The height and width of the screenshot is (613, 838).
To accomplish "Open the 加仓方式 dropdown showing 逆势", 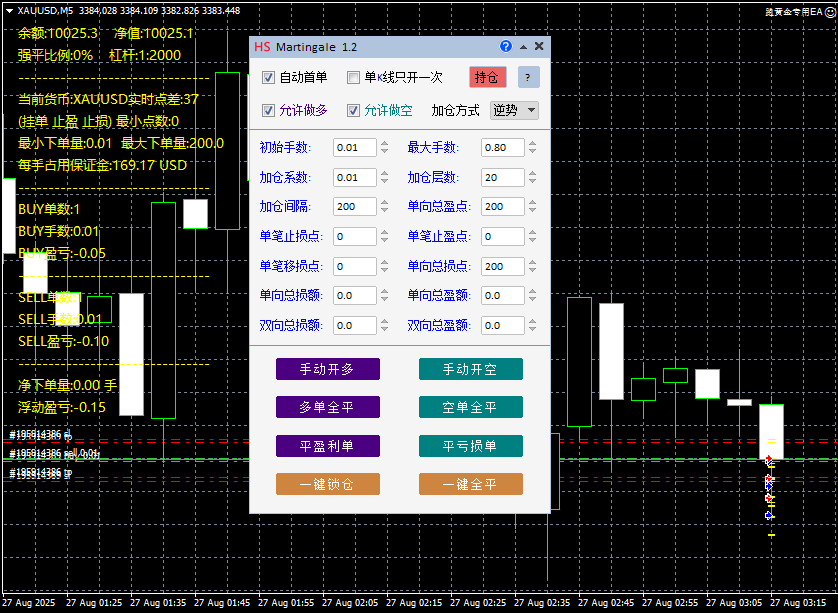I will 514,111.
